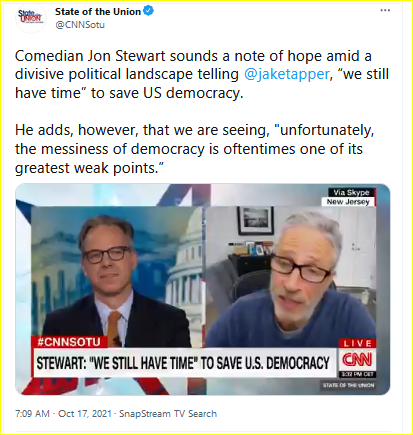
Task: Click the State of the Union profile avatar
Action: (x=30, y=17)
